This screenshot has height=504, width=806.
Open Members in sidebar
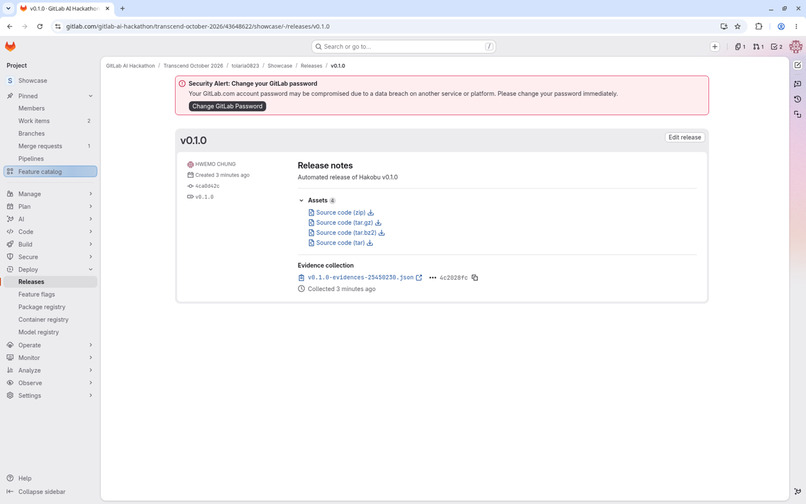click(x=50, y=109)
